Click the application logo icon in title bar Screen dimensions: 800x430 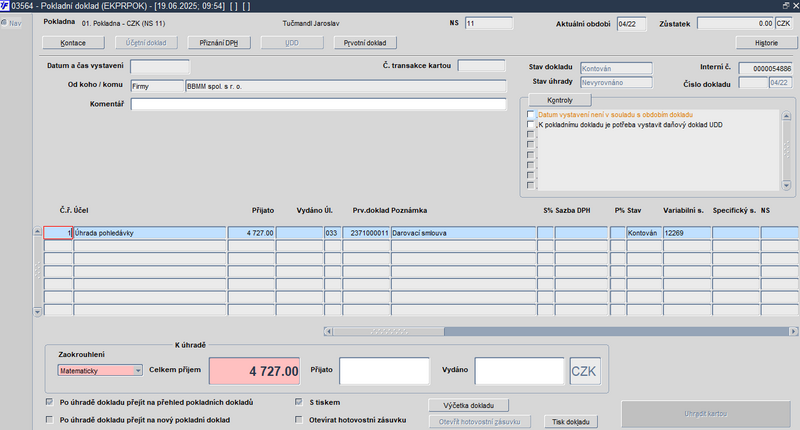click(5, 6)
